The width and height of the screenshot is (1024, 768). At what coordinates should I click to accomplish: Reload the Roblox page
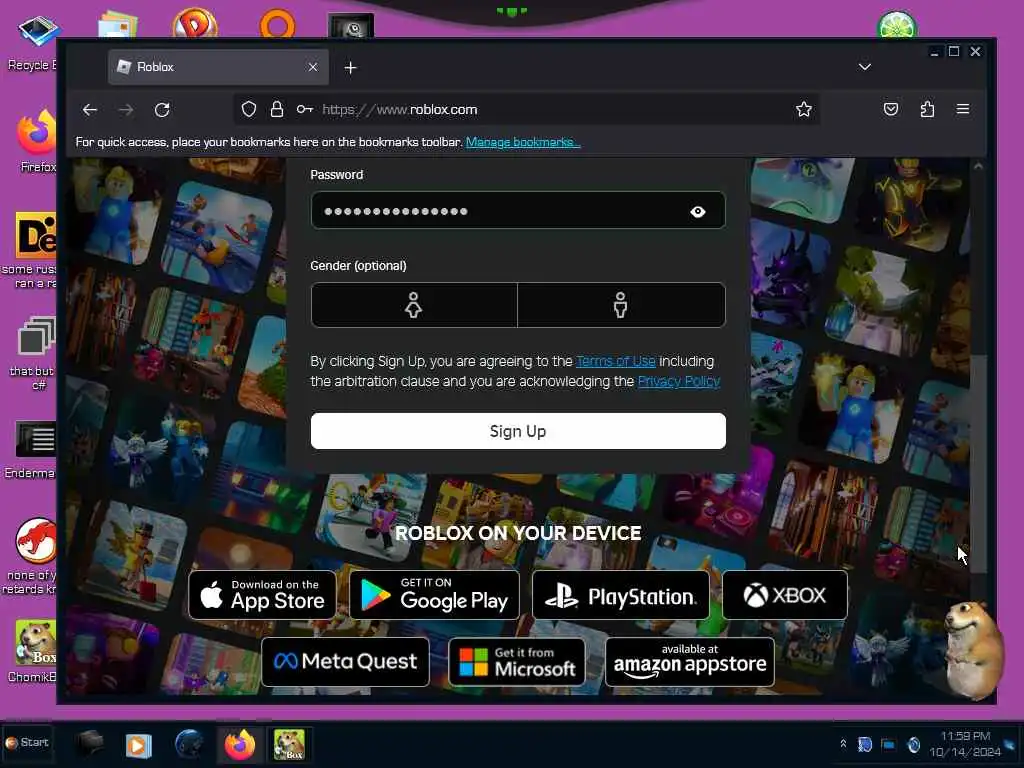162,110
